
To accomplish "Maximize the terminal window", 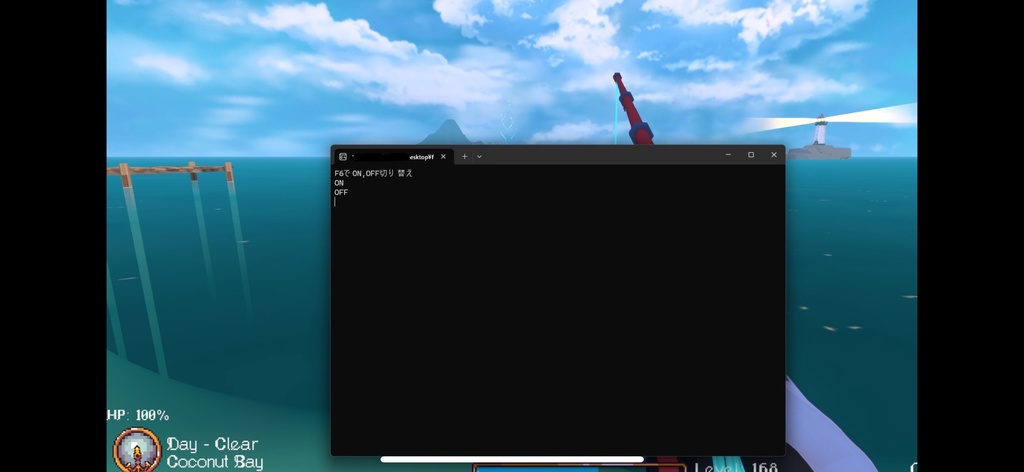I will (751, 155).
